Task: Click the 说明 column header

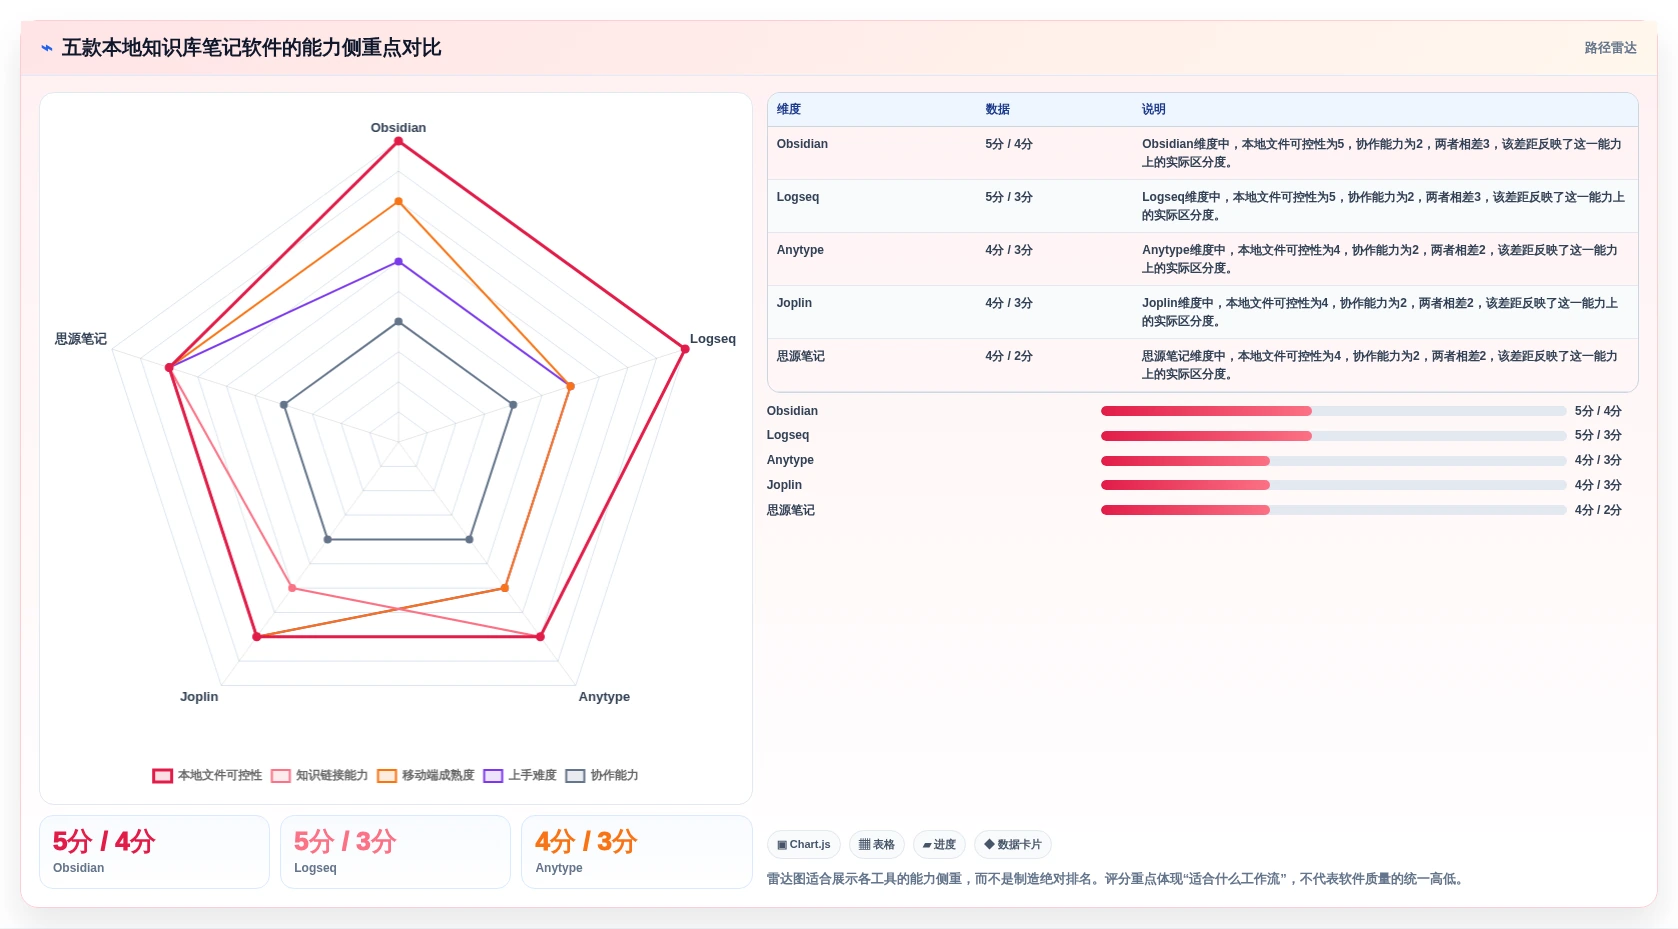Action: pyautogui.click(x=1154, y=109)
